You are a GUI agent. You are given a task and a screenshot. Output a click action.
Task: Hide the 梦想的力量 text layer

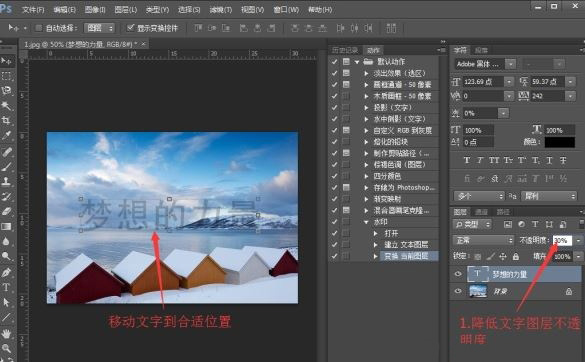point(458,274)
